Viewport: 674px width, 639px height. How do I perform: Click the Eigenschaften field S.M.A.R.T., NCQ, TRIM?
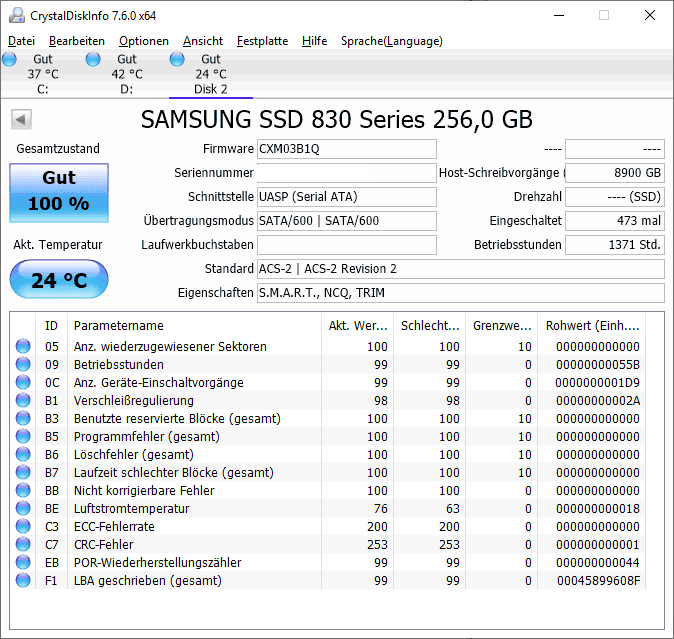461,293
